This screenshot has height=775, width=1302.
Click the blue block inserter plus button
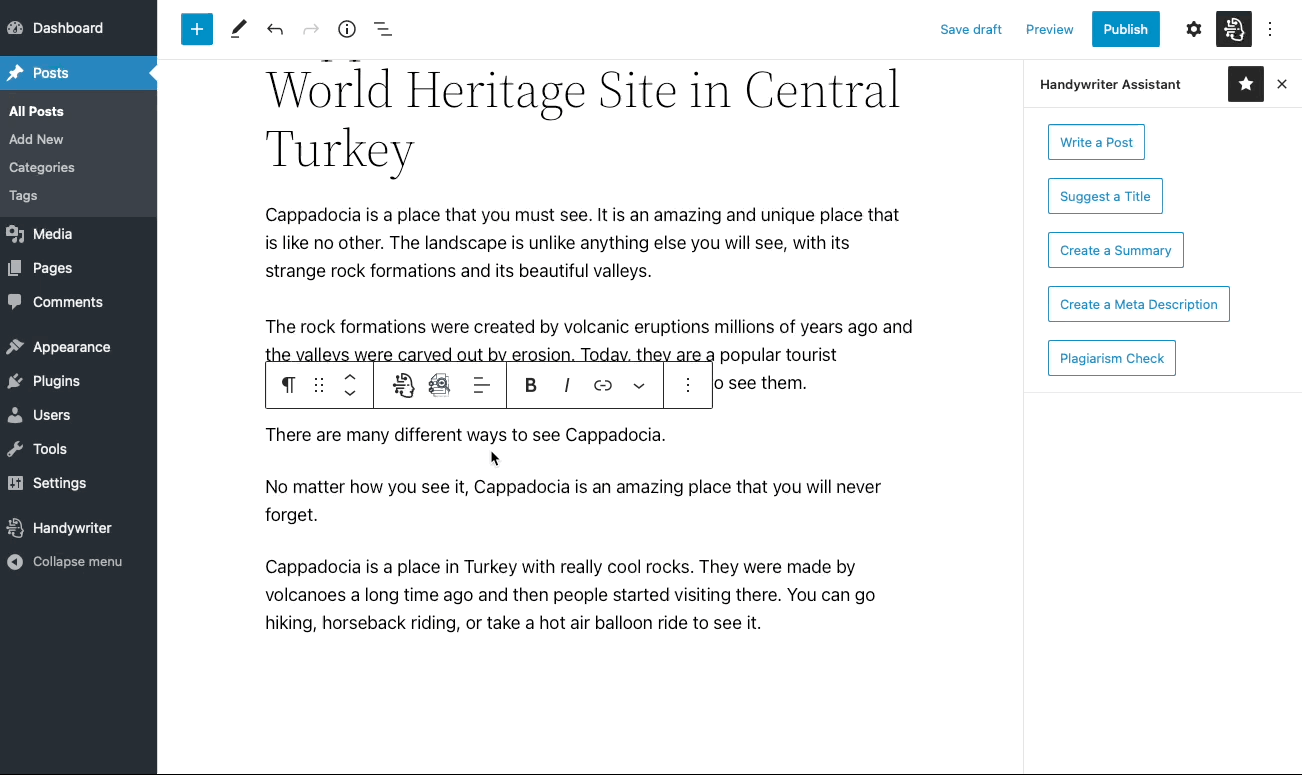point(197,29)
